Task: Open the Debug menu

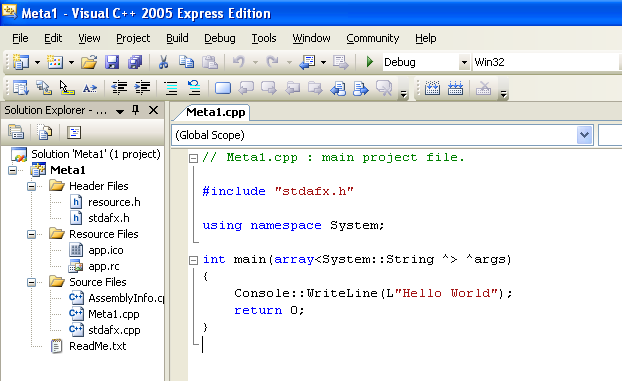Action: (220, 38)
